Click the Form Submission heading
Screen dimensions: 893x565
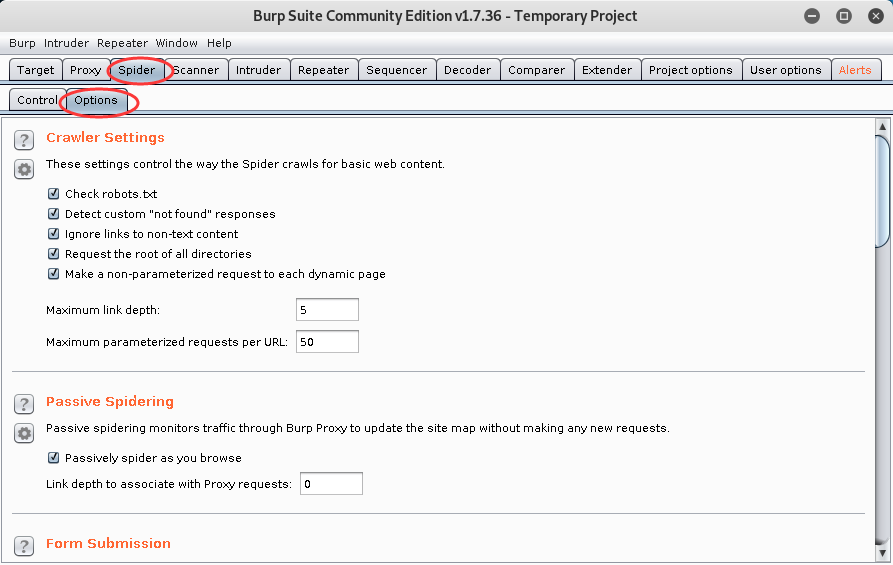coord(108,543)
